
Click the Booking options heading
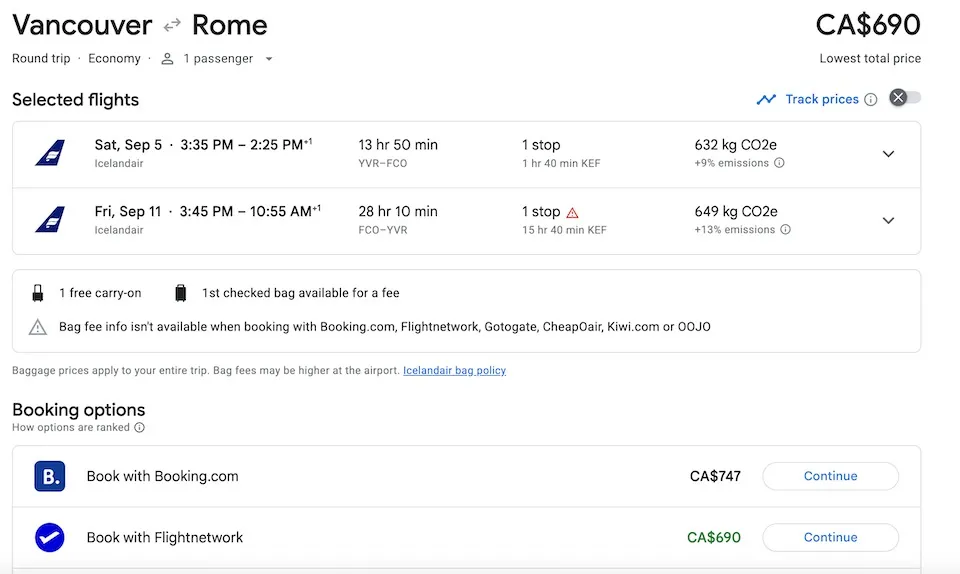click(x=78, y=410)
